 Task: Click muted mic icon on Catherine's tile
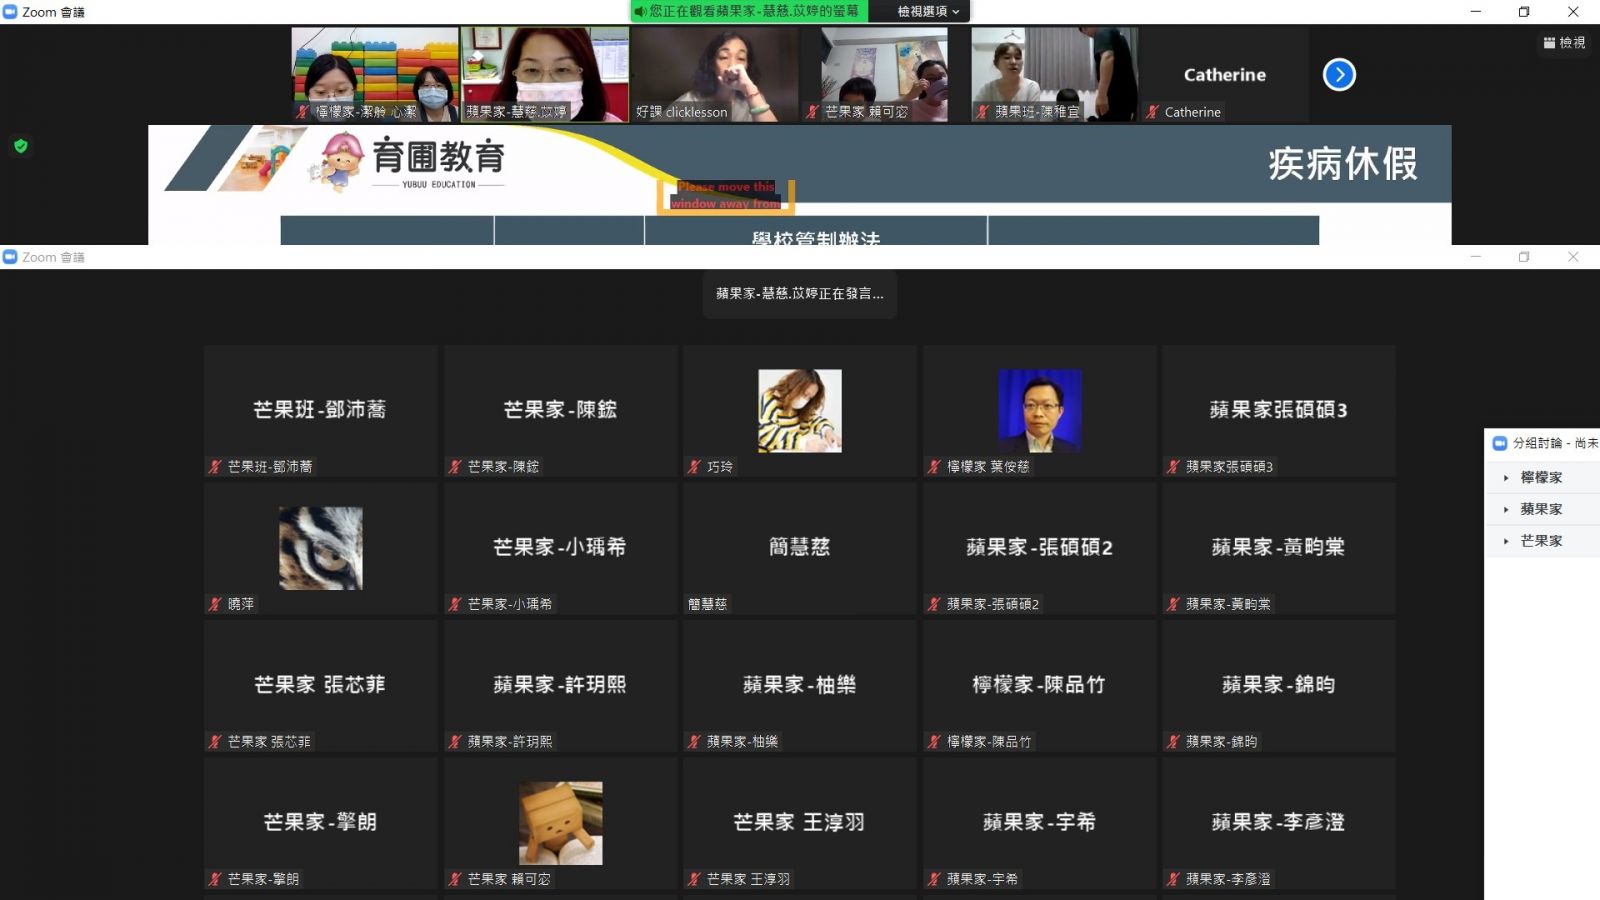tap(1153, 112)
